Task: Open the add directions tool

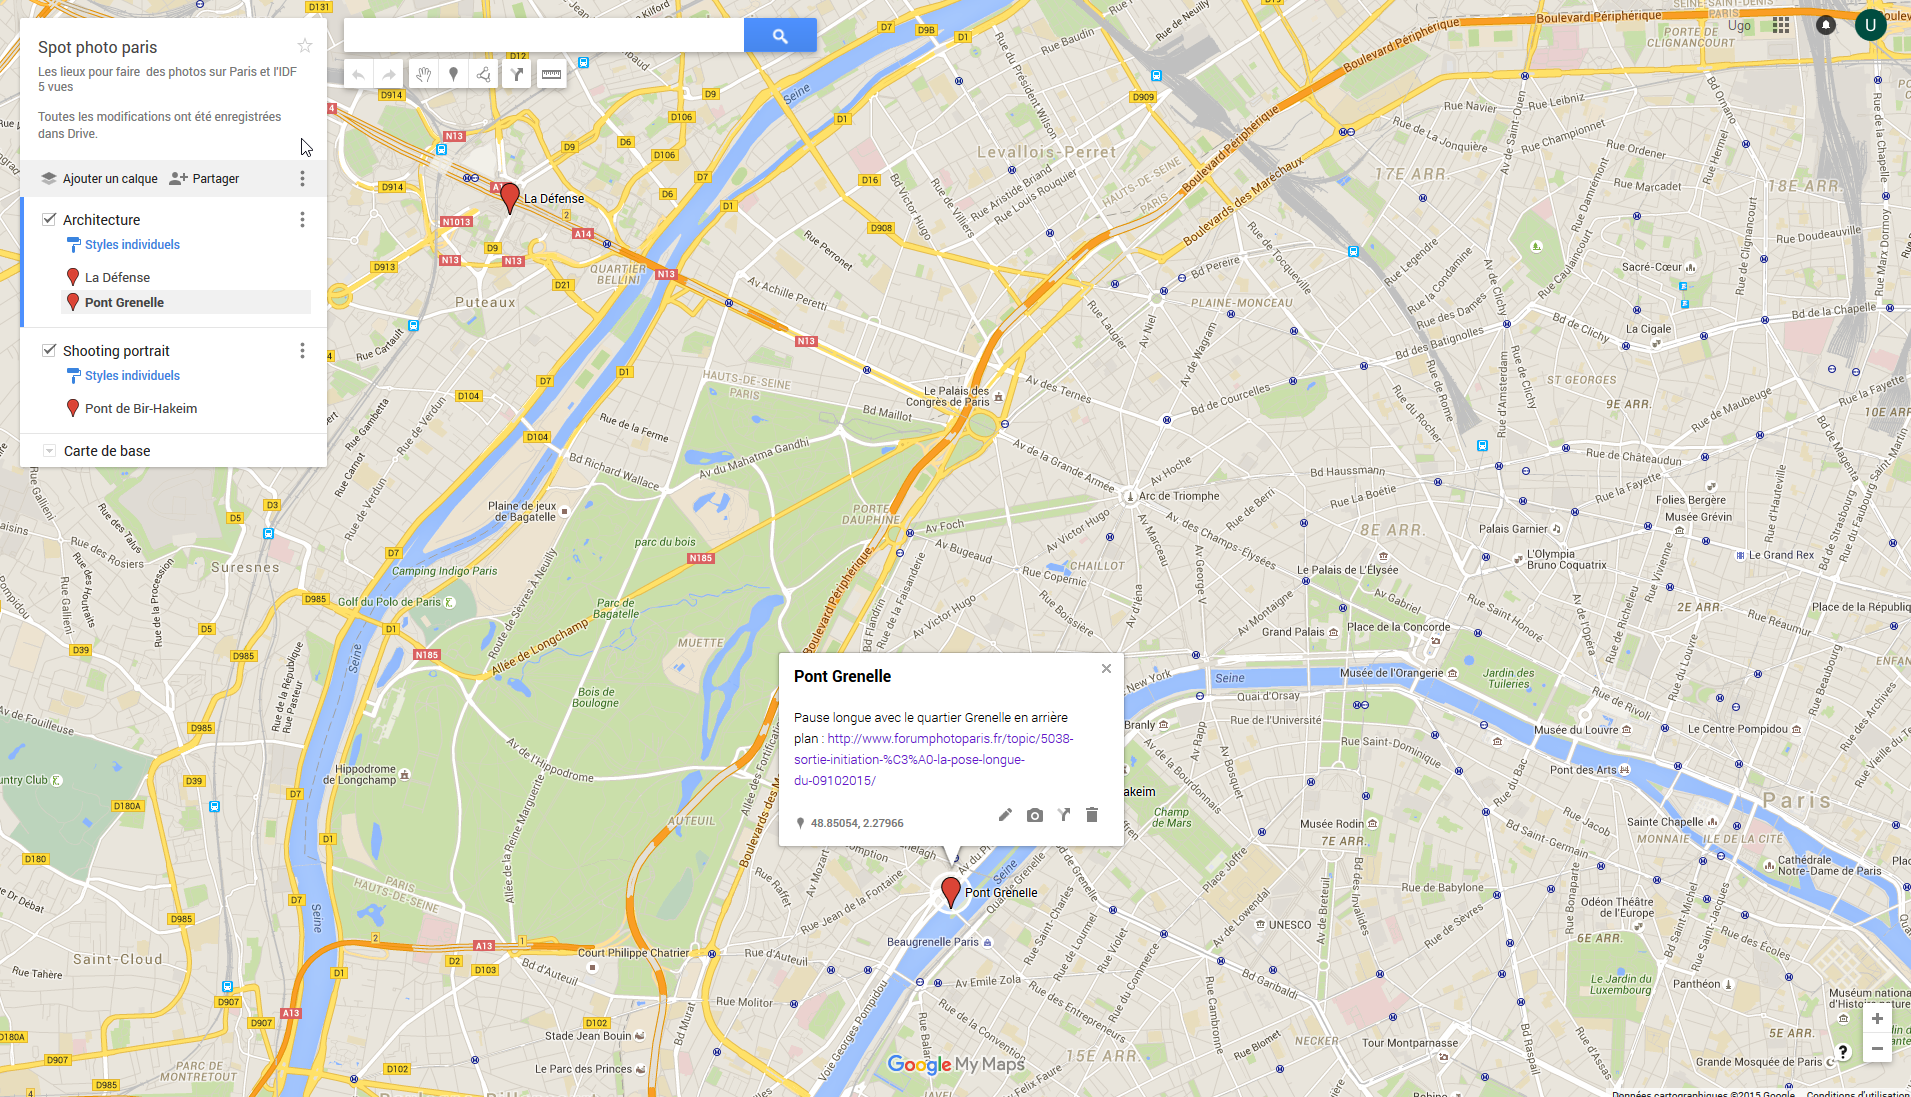Action: [x=516, y=74]
